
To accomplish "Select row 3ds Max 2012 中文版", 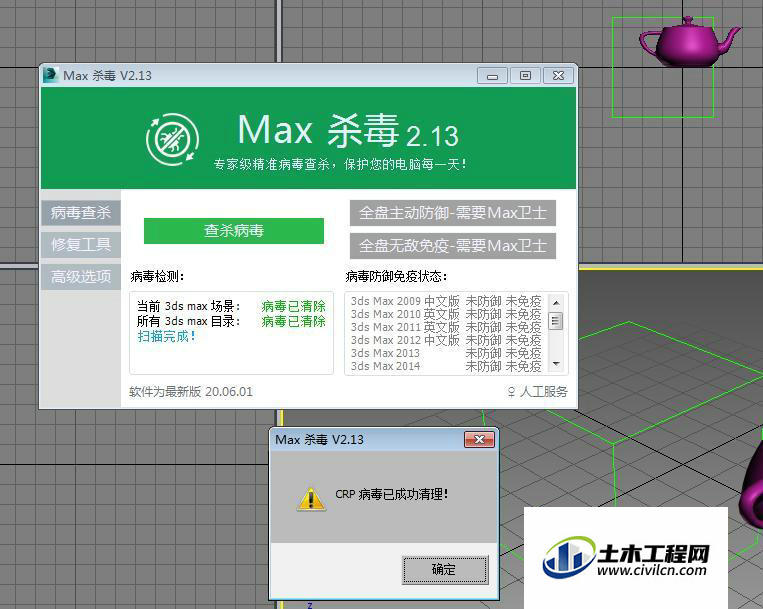I will [446, 340].
